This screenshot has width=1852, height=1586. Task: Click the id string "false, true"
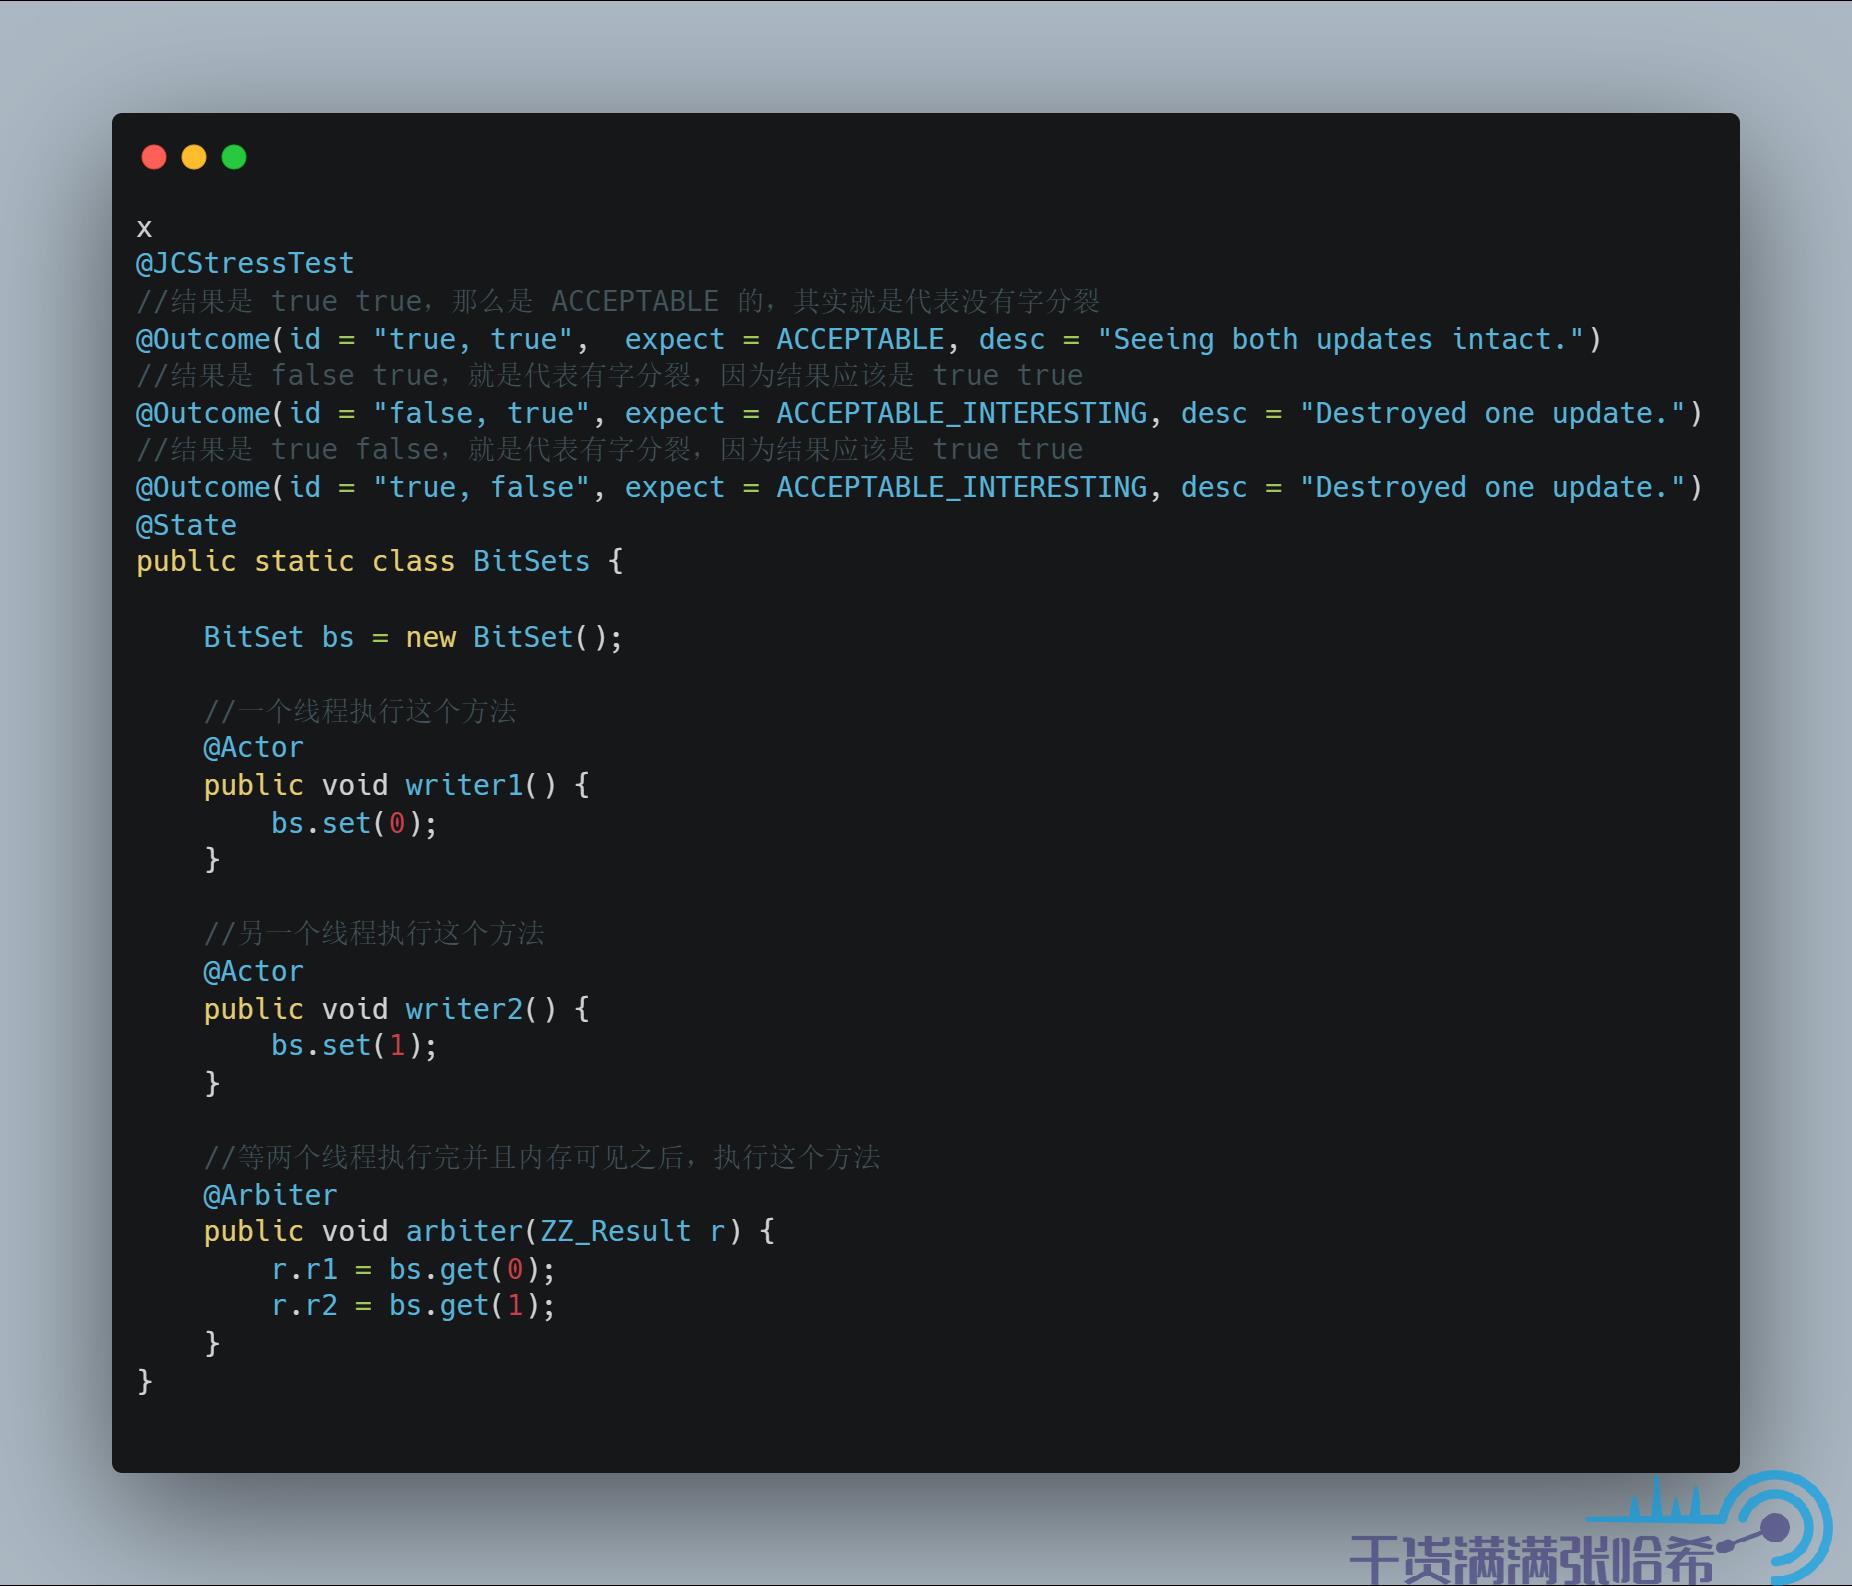[489, 413]
